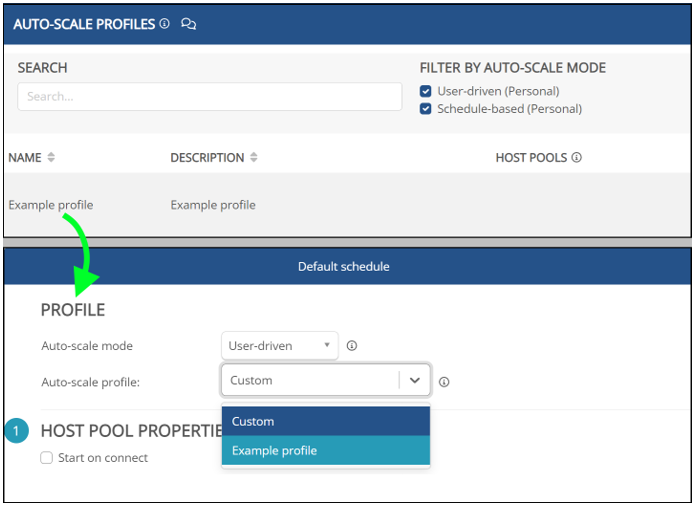Screen dimensions: 699x508
Task: Click info icon next to Auto-scale profile dropdown
Action: click(x=444, y=381)
